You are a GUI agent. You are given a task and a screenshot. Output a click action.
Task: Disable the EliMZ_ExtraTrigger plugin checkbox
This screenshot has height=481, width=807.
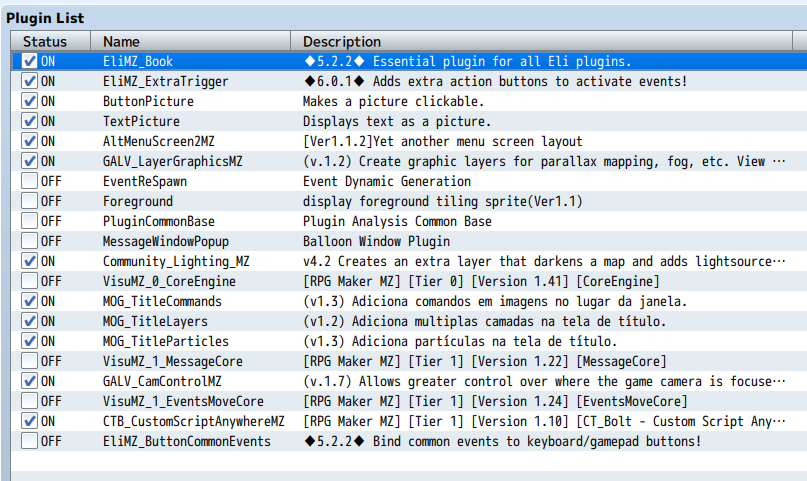[x=29, y=81]
